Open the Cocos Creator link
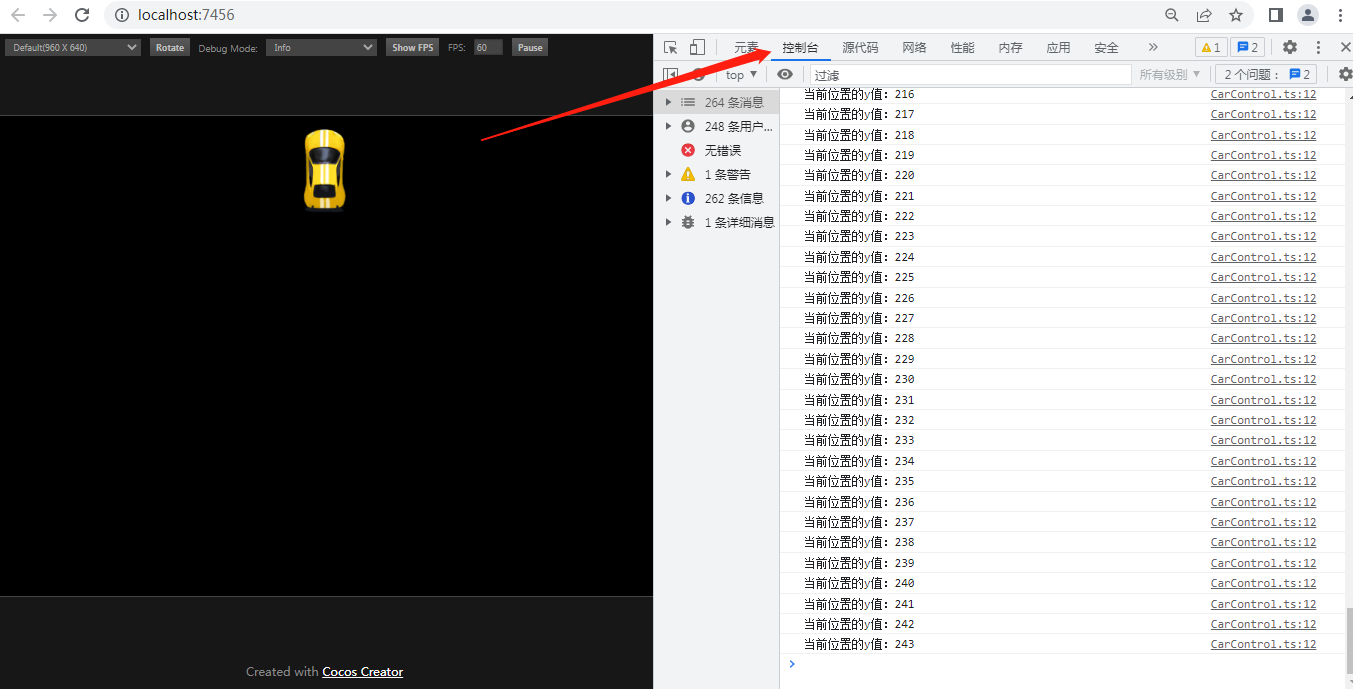This screenshot has height=689, width=1353. click(x=362, y=672)
